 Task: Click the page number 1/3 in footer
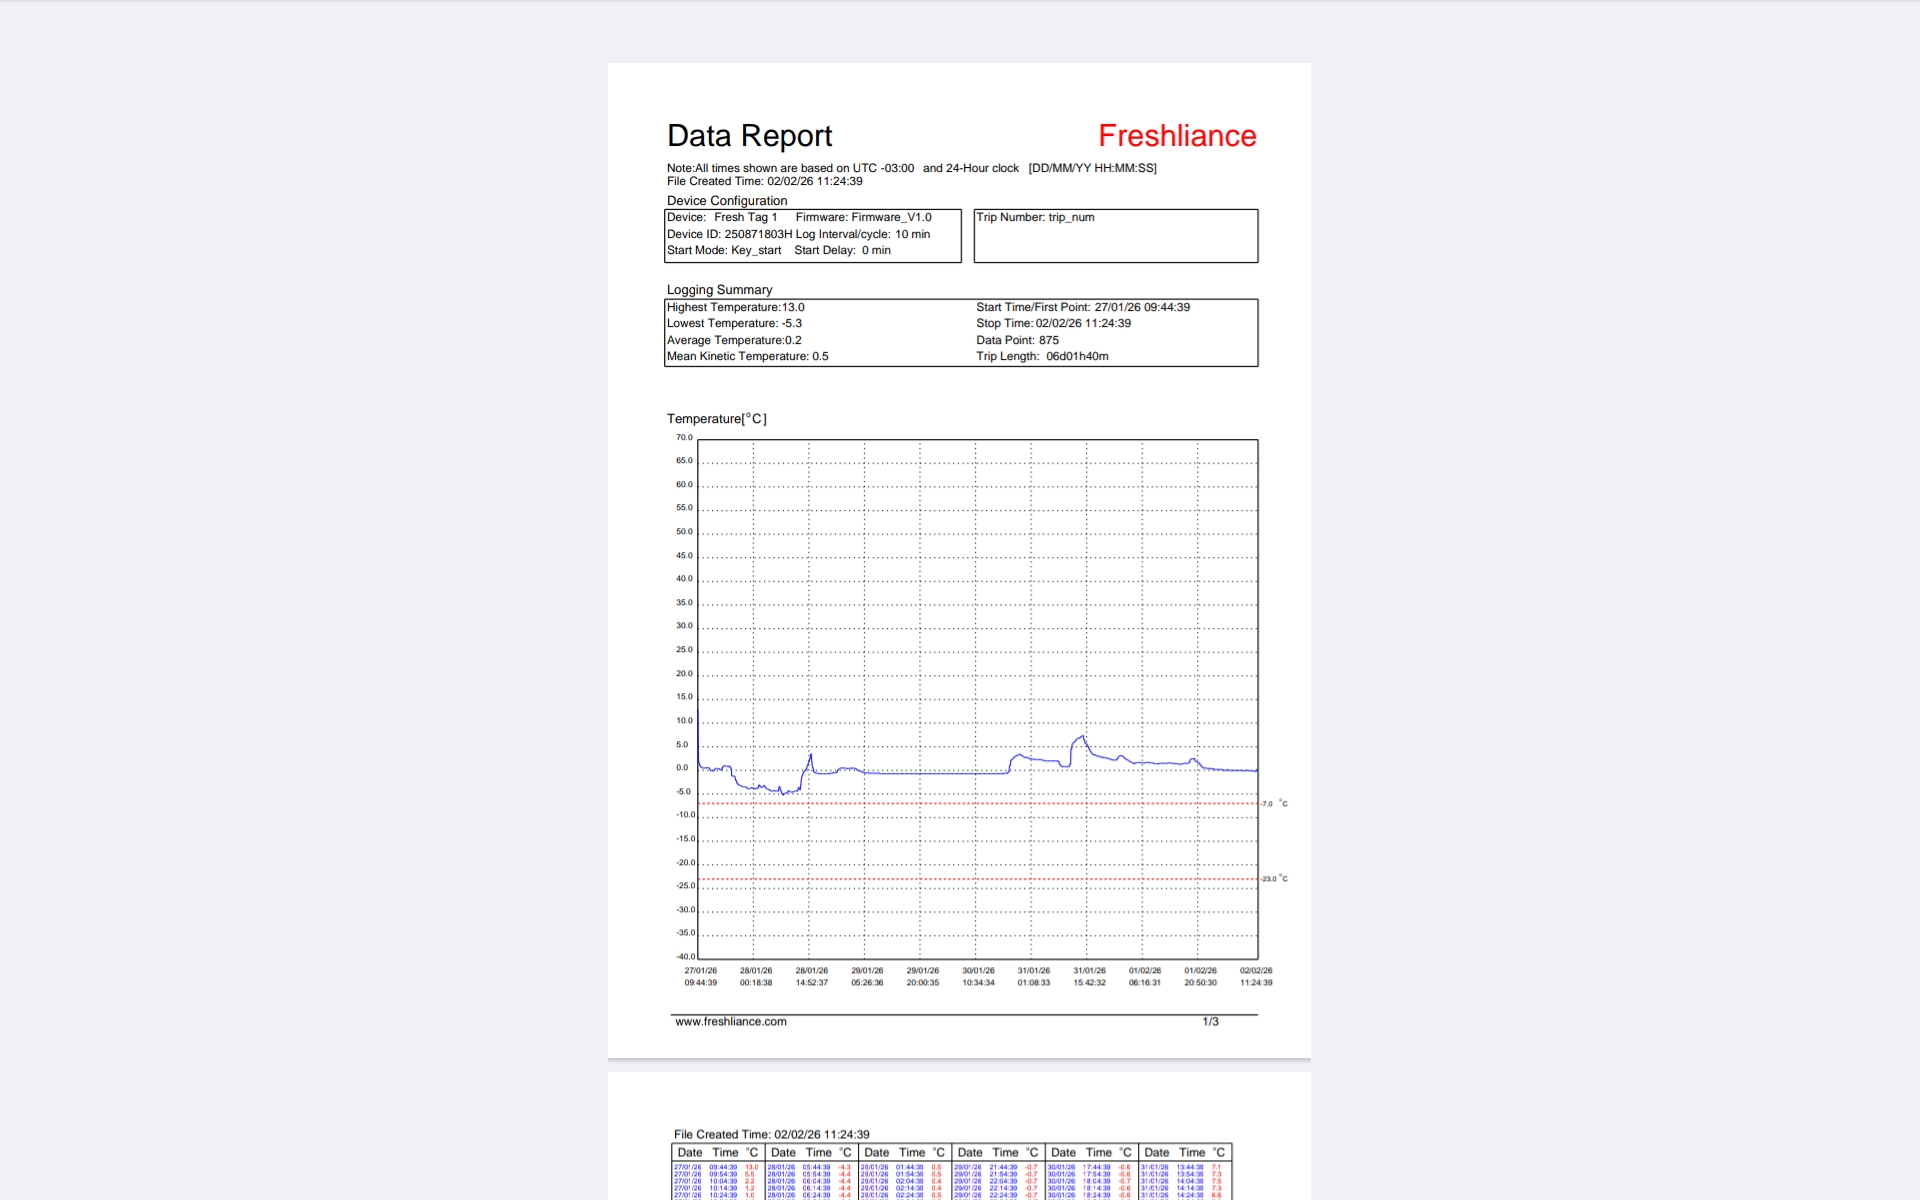[1210, 1021]
